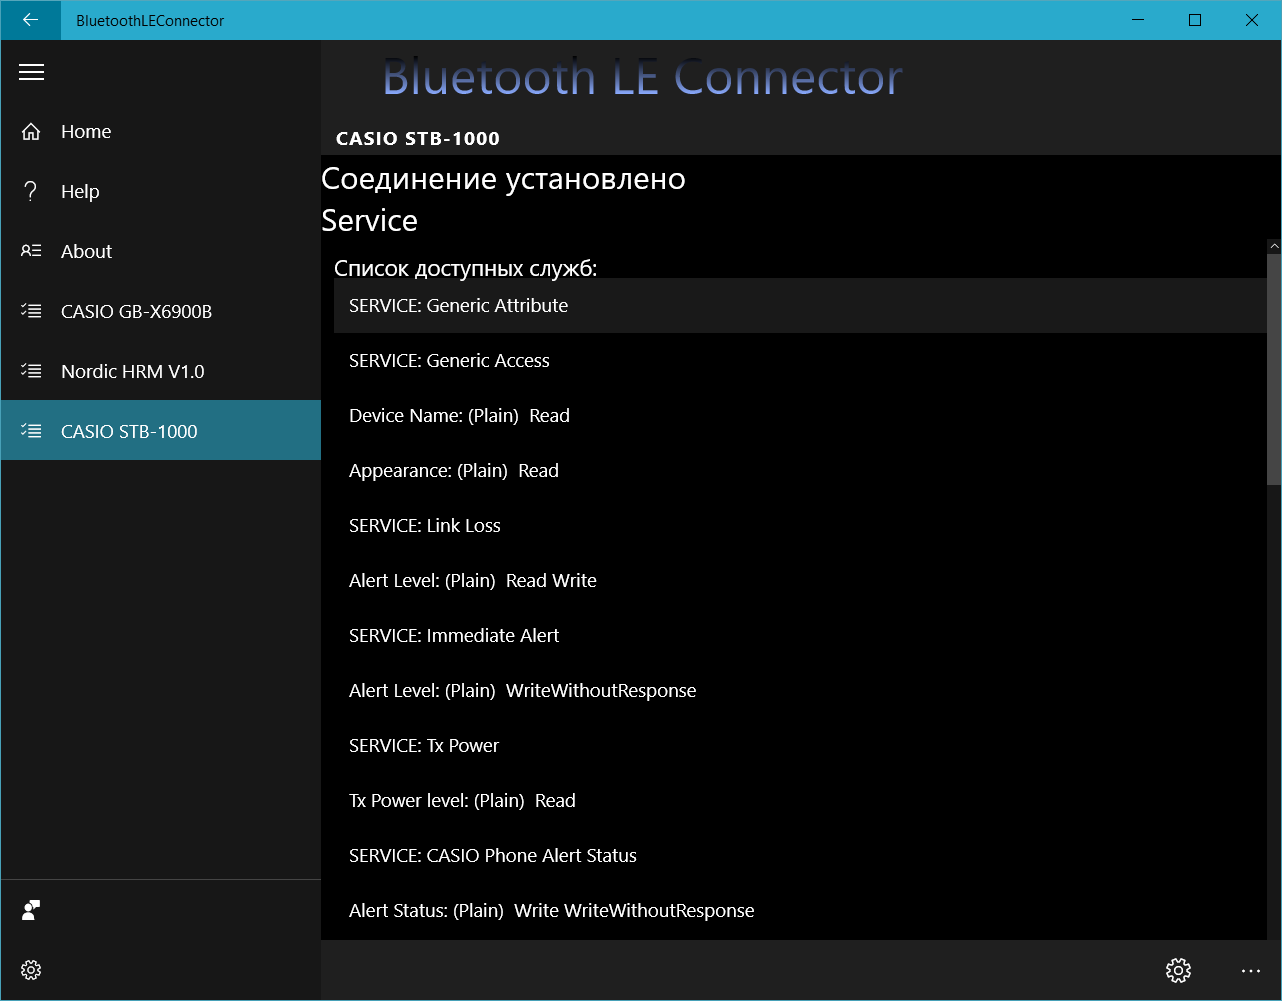This screenshot has width=1282, height=1001.
Task: Open the About page
Action: click(x=161, y=251)
